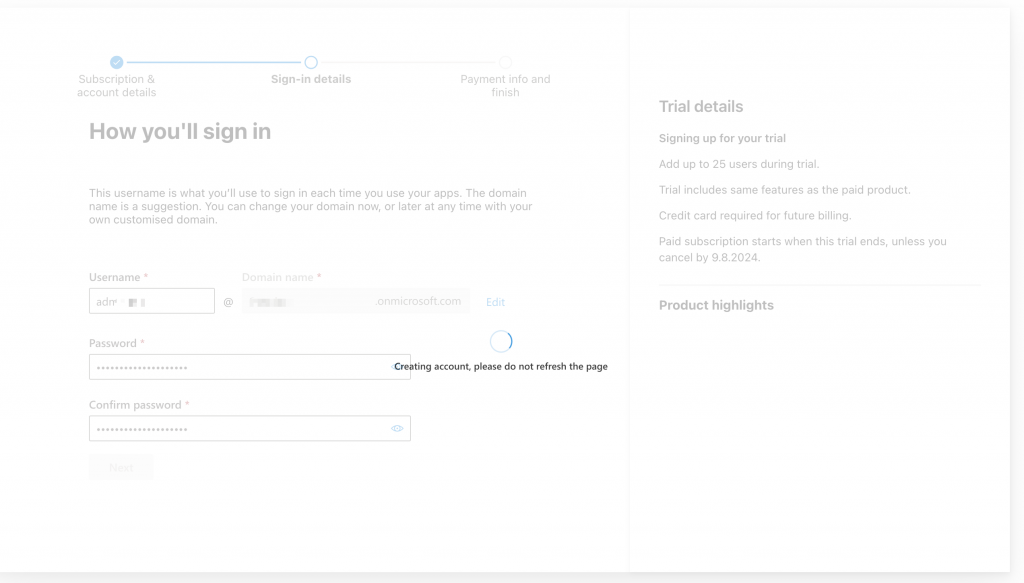This screenshot has width=1024, height=583.
Task: Click into the Password field
Action: point(240,367)
